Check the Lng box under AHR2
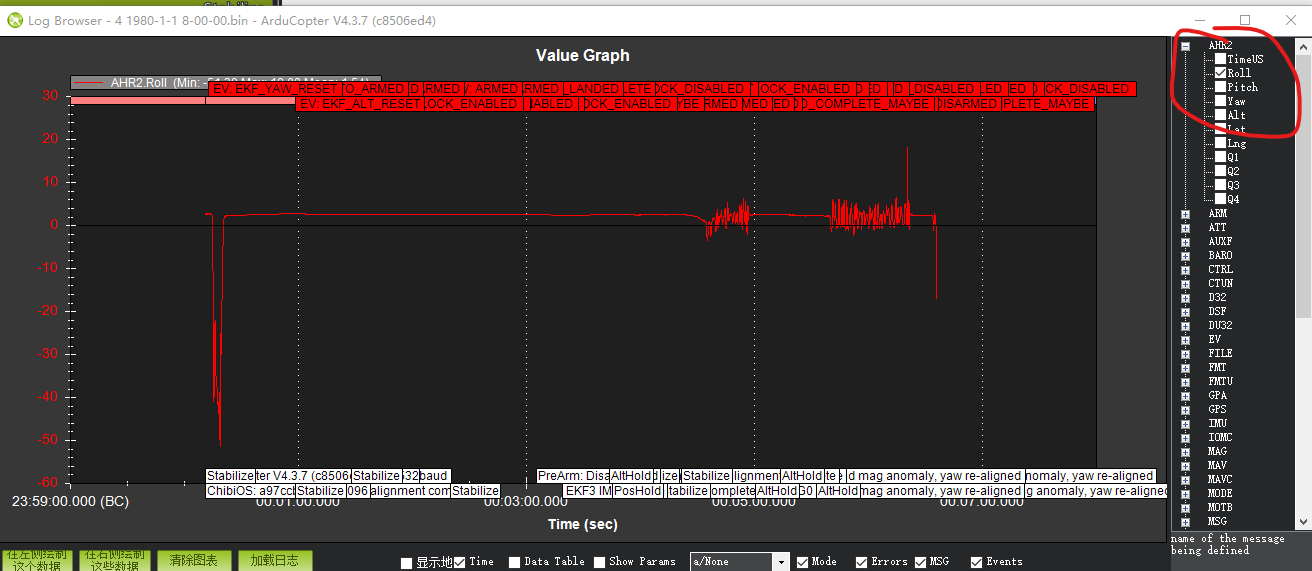Image resolution: width=1312 pixels, height=571 pixels. click(1220, 143)
